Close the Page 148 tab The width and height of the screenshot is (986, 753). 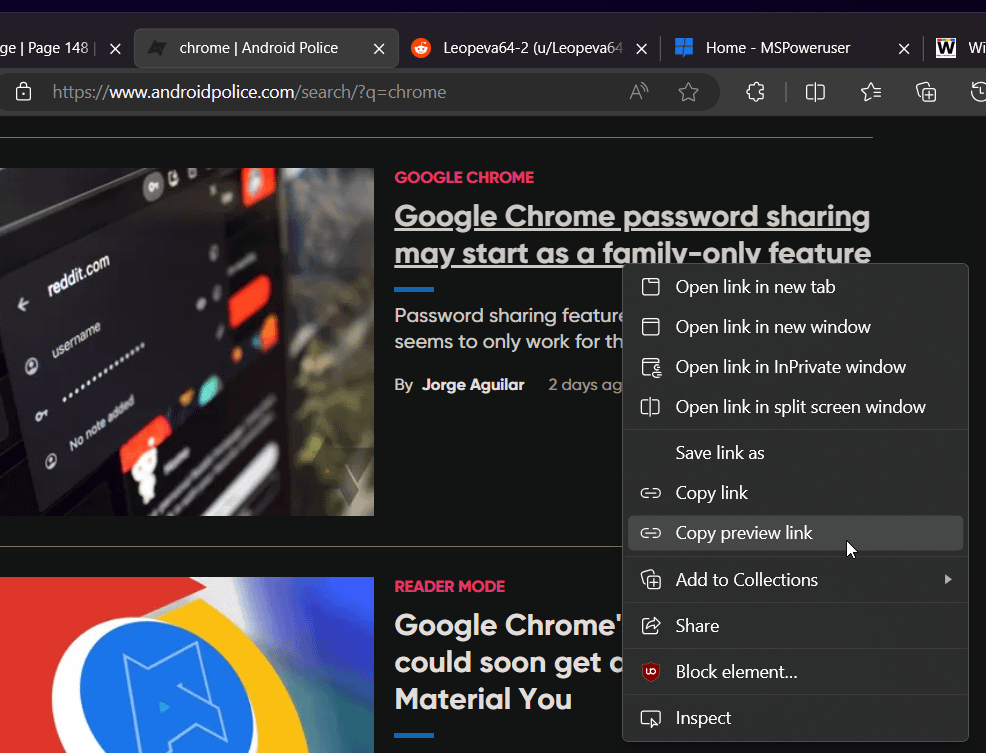click(x=116, y=48)
